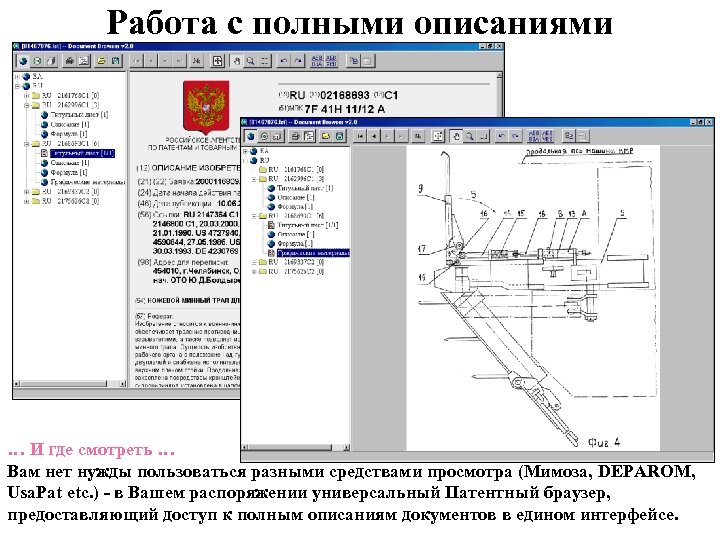Select highlighted Титульный лист [1/1] in back window
The image size is (720, 540).
coord(82,153)
